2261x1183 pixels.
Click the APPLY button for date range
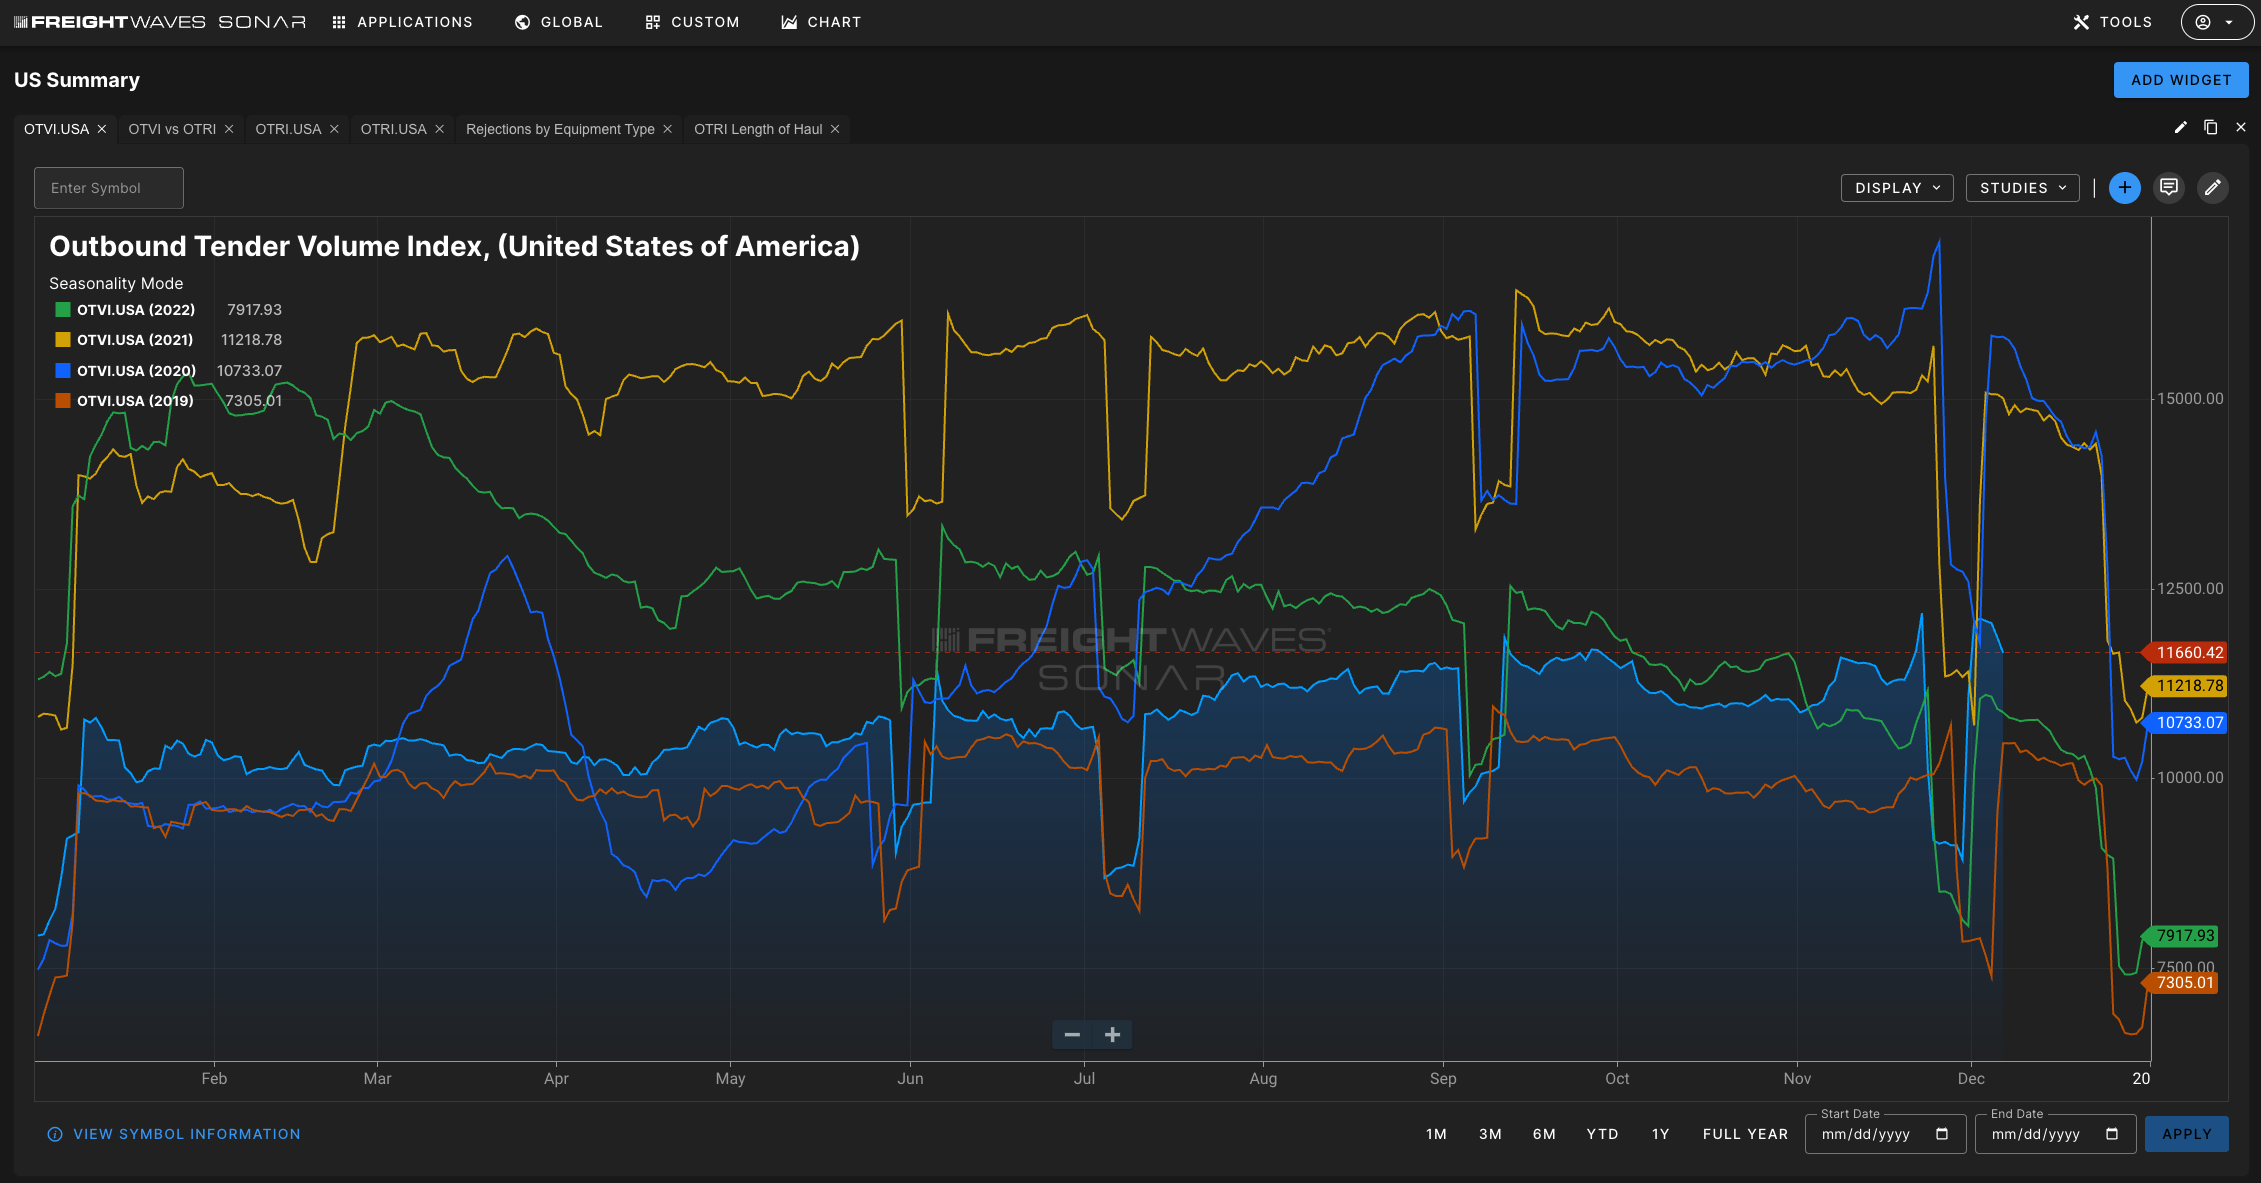pyautogui.click(x=2188, y=1134)
